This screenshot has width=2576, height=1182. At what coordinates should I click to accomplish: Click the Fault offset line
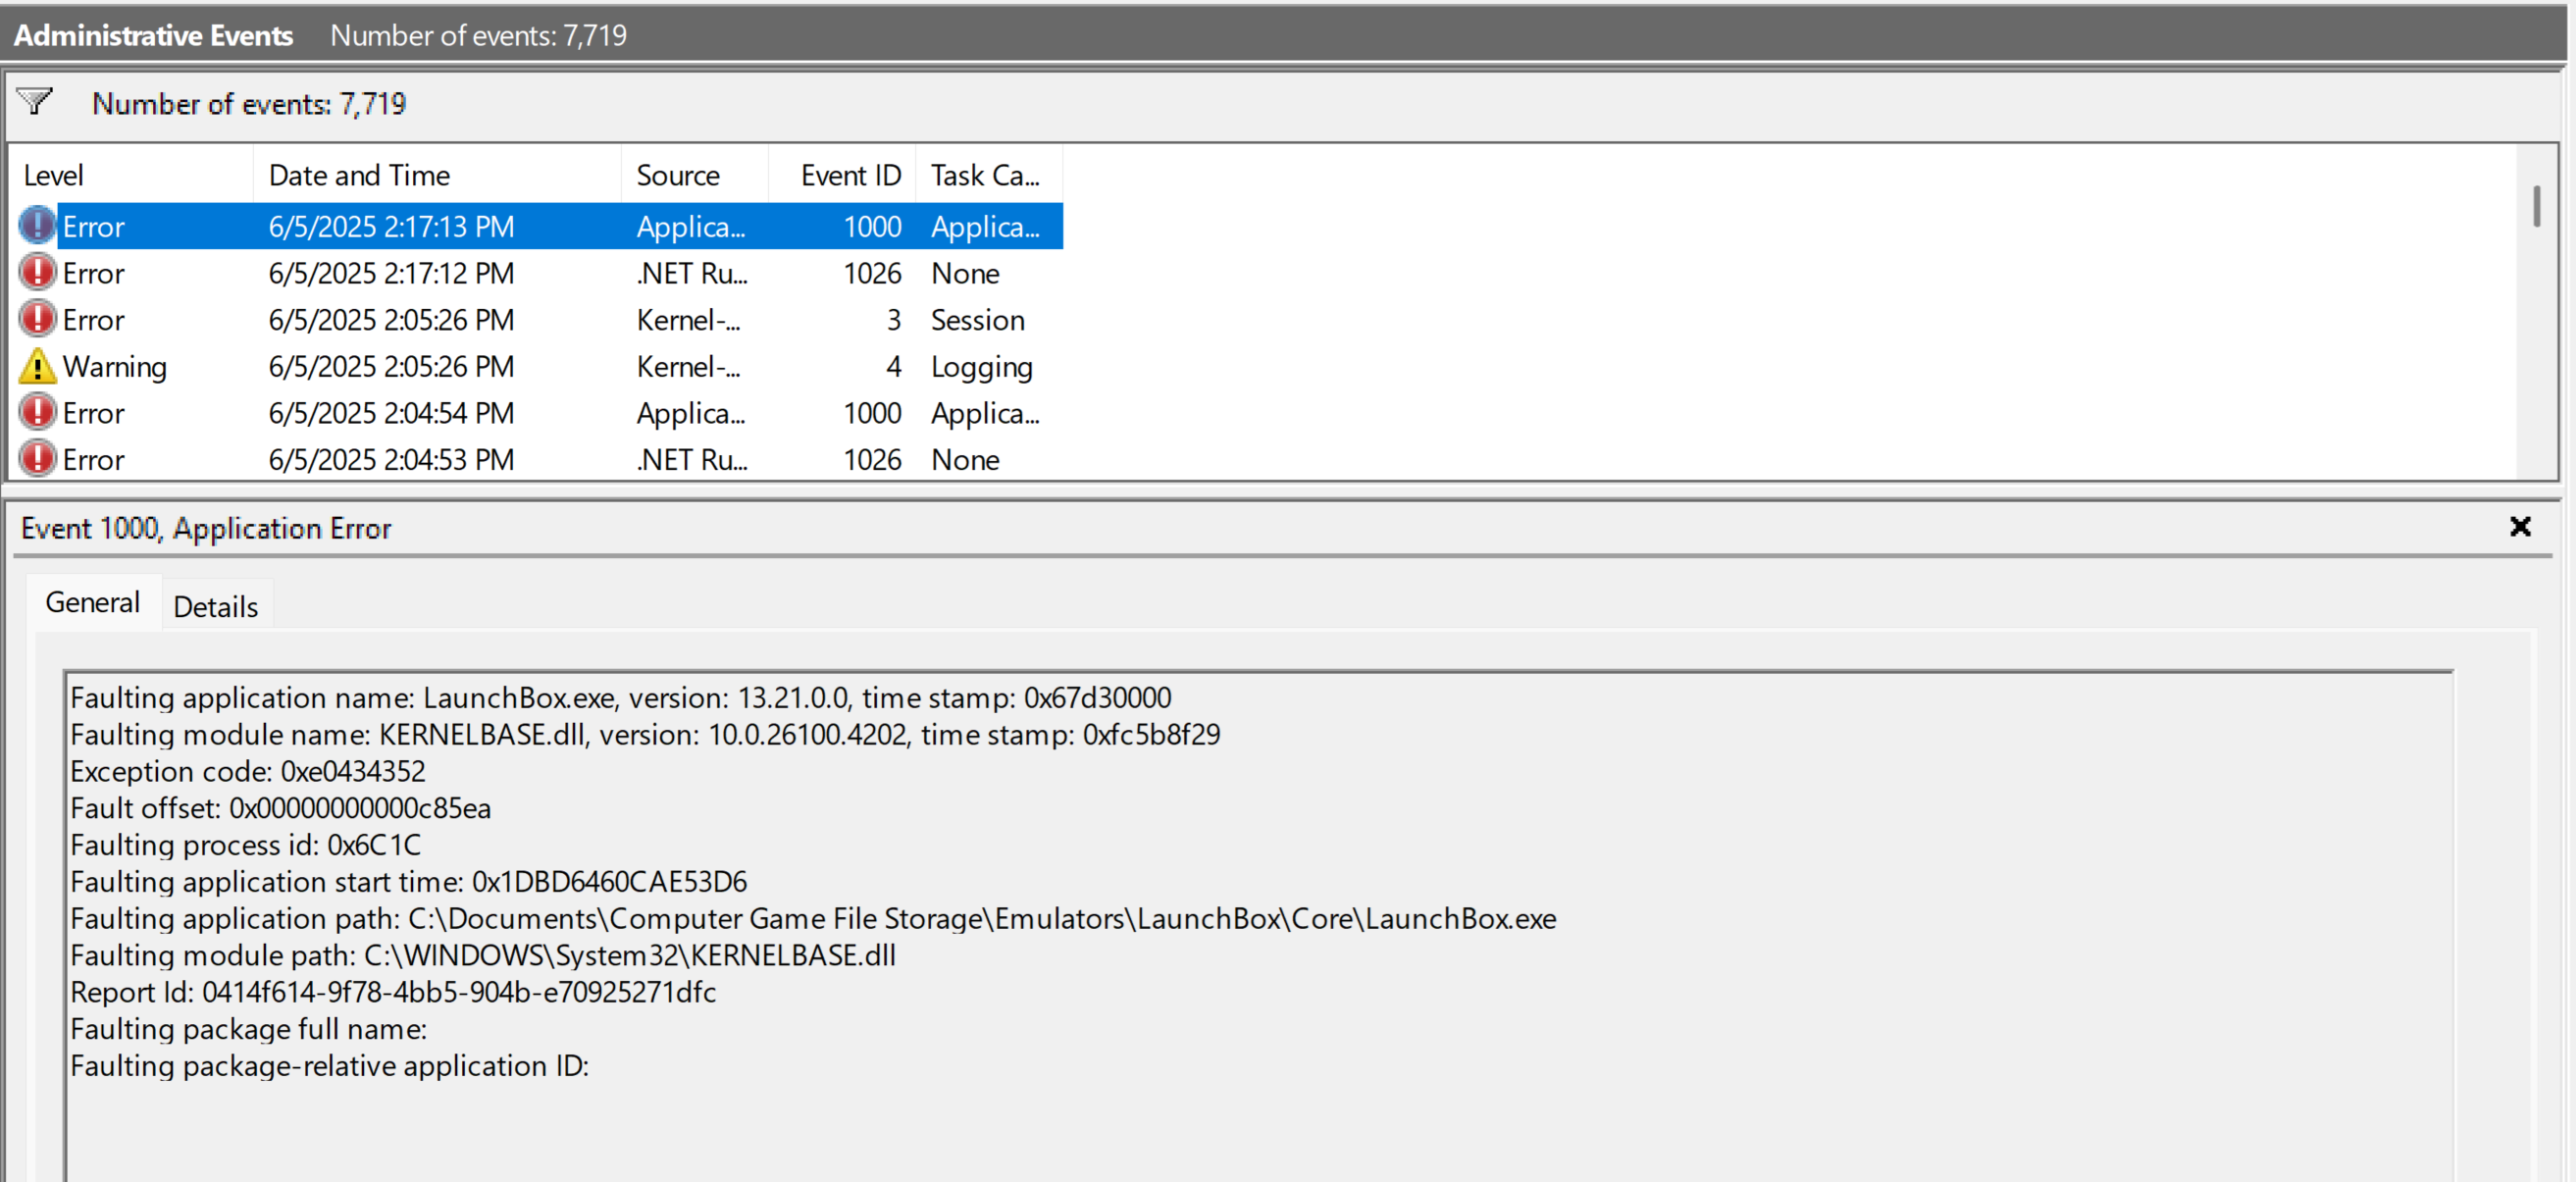(x=280, y=808)
